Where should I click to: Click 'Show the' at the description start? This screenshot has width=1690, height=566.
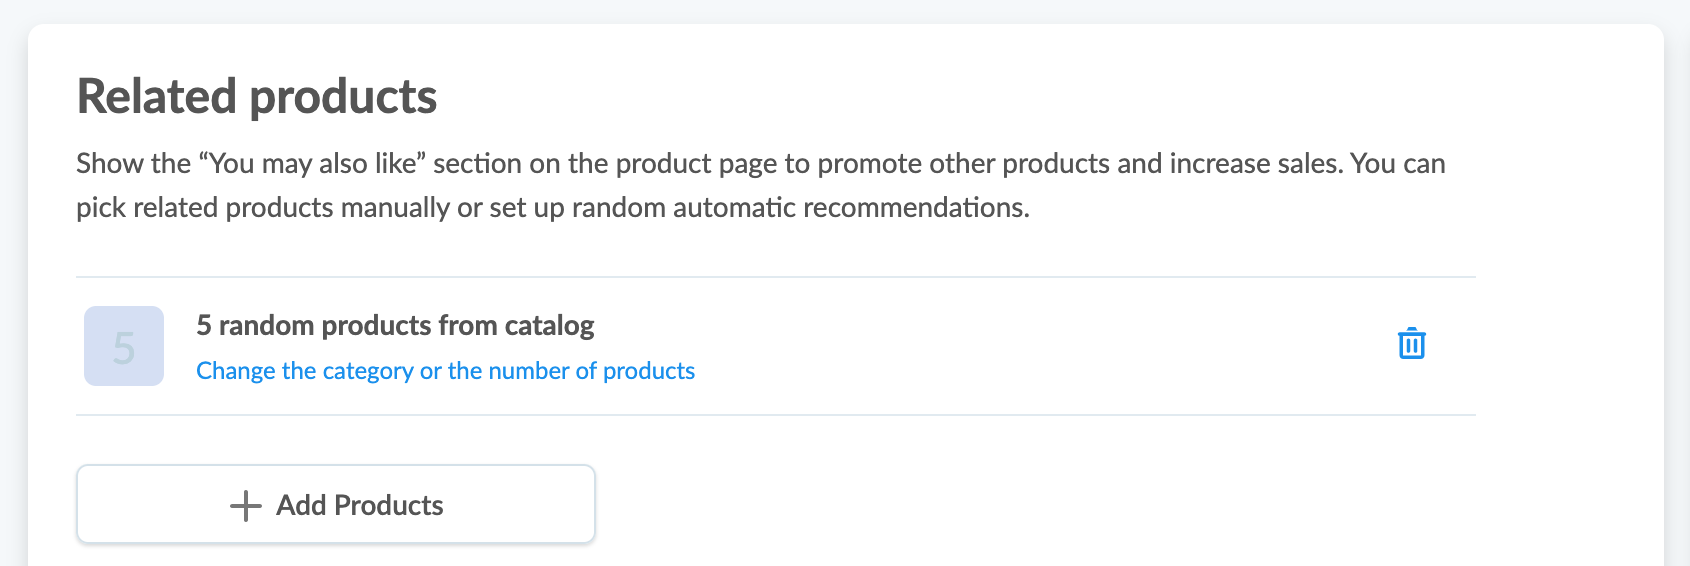pos(133,164)
